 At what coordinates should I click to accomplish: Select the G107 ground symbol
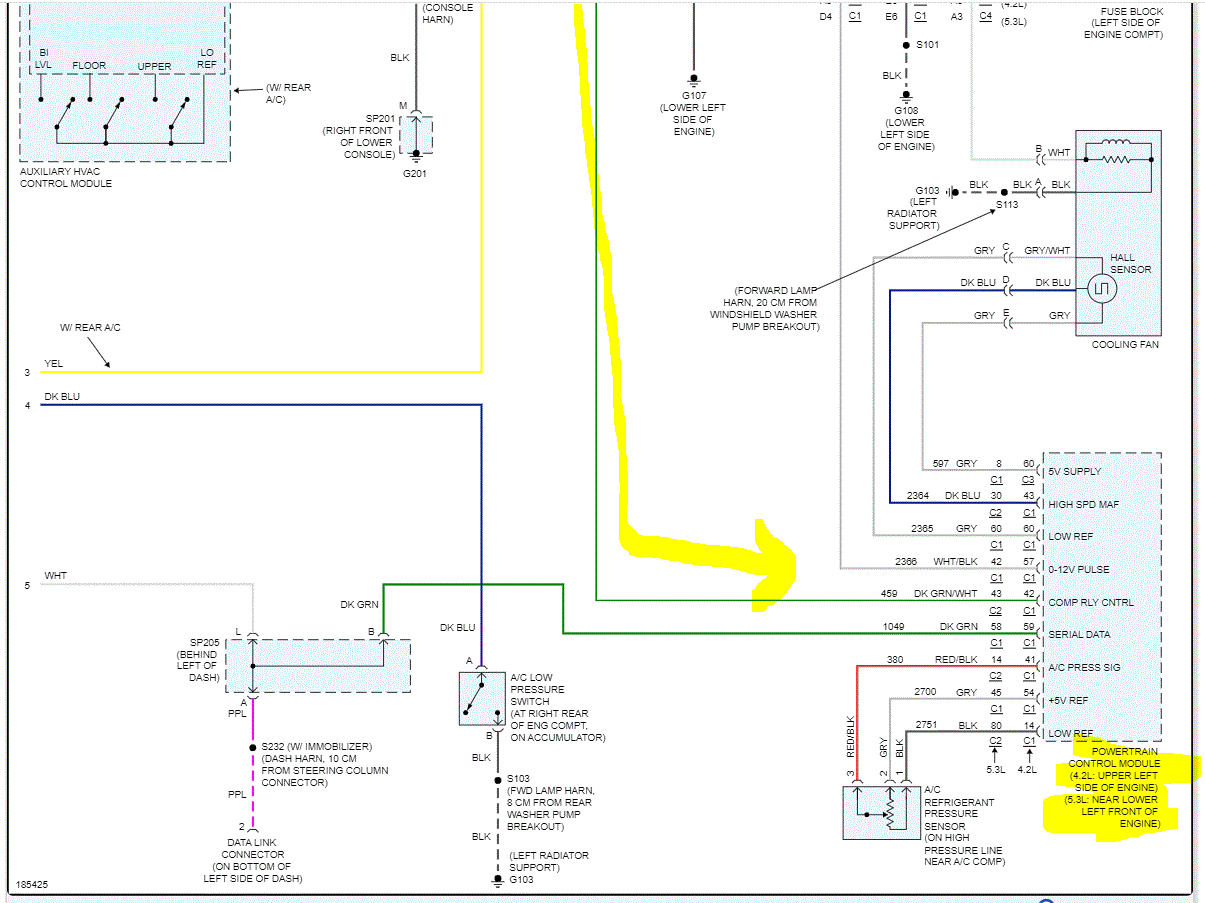click(693, 80)
